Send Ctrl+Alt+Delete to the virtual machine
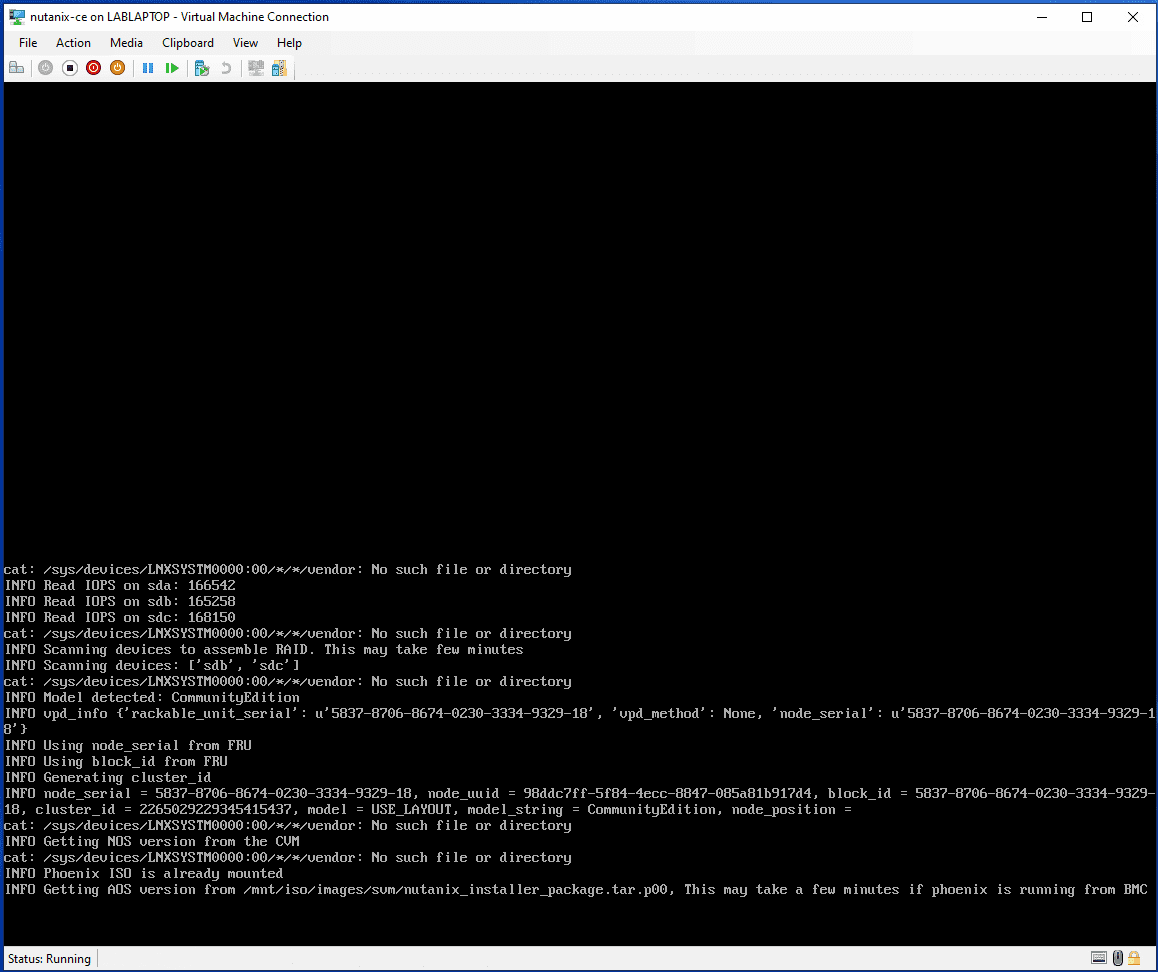This screenshot has height=972, width=1158. [x=16, y=68]
